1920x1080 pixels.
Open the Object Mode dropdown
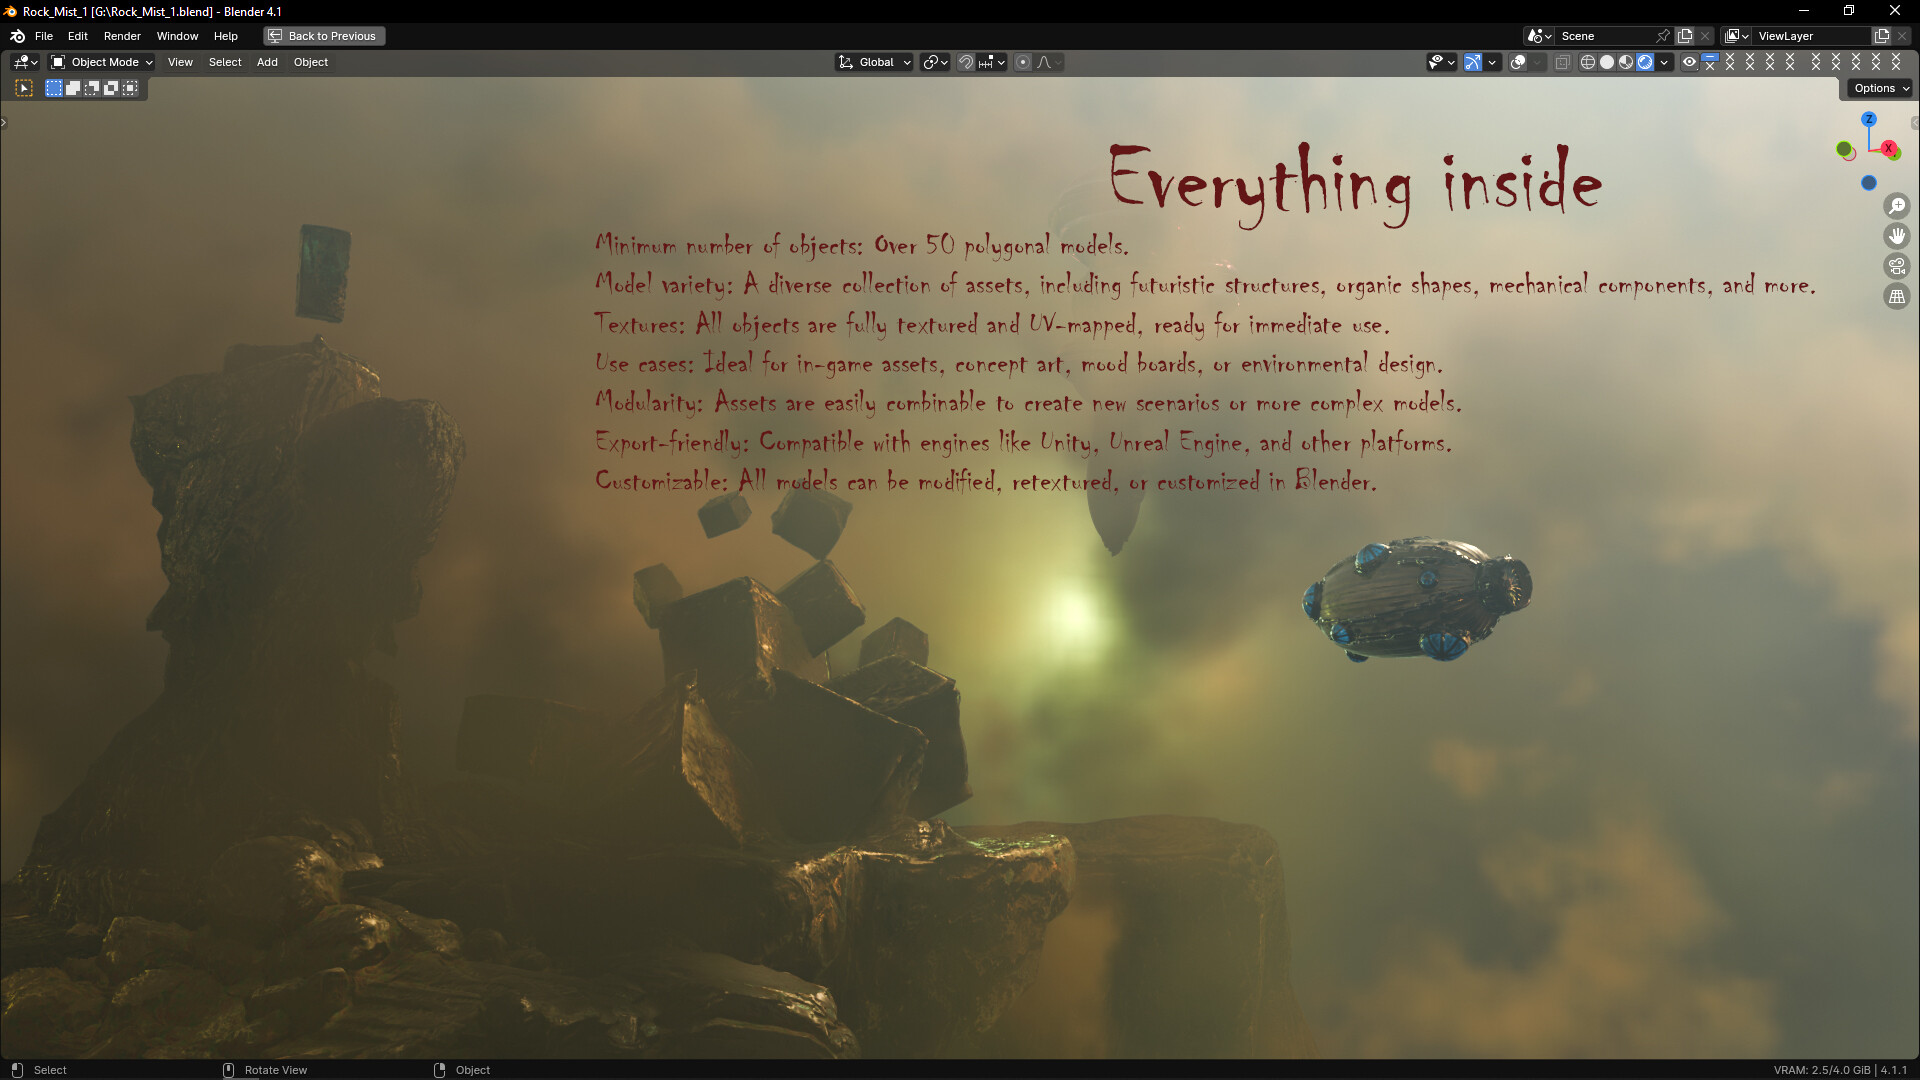[101, 62]
